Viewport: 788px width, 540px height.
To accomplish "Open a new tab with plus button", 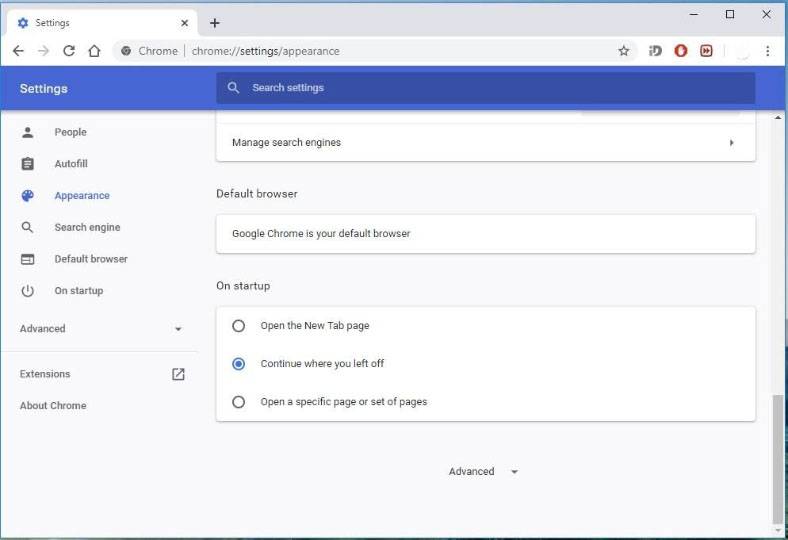I will [x=215, y=23].
